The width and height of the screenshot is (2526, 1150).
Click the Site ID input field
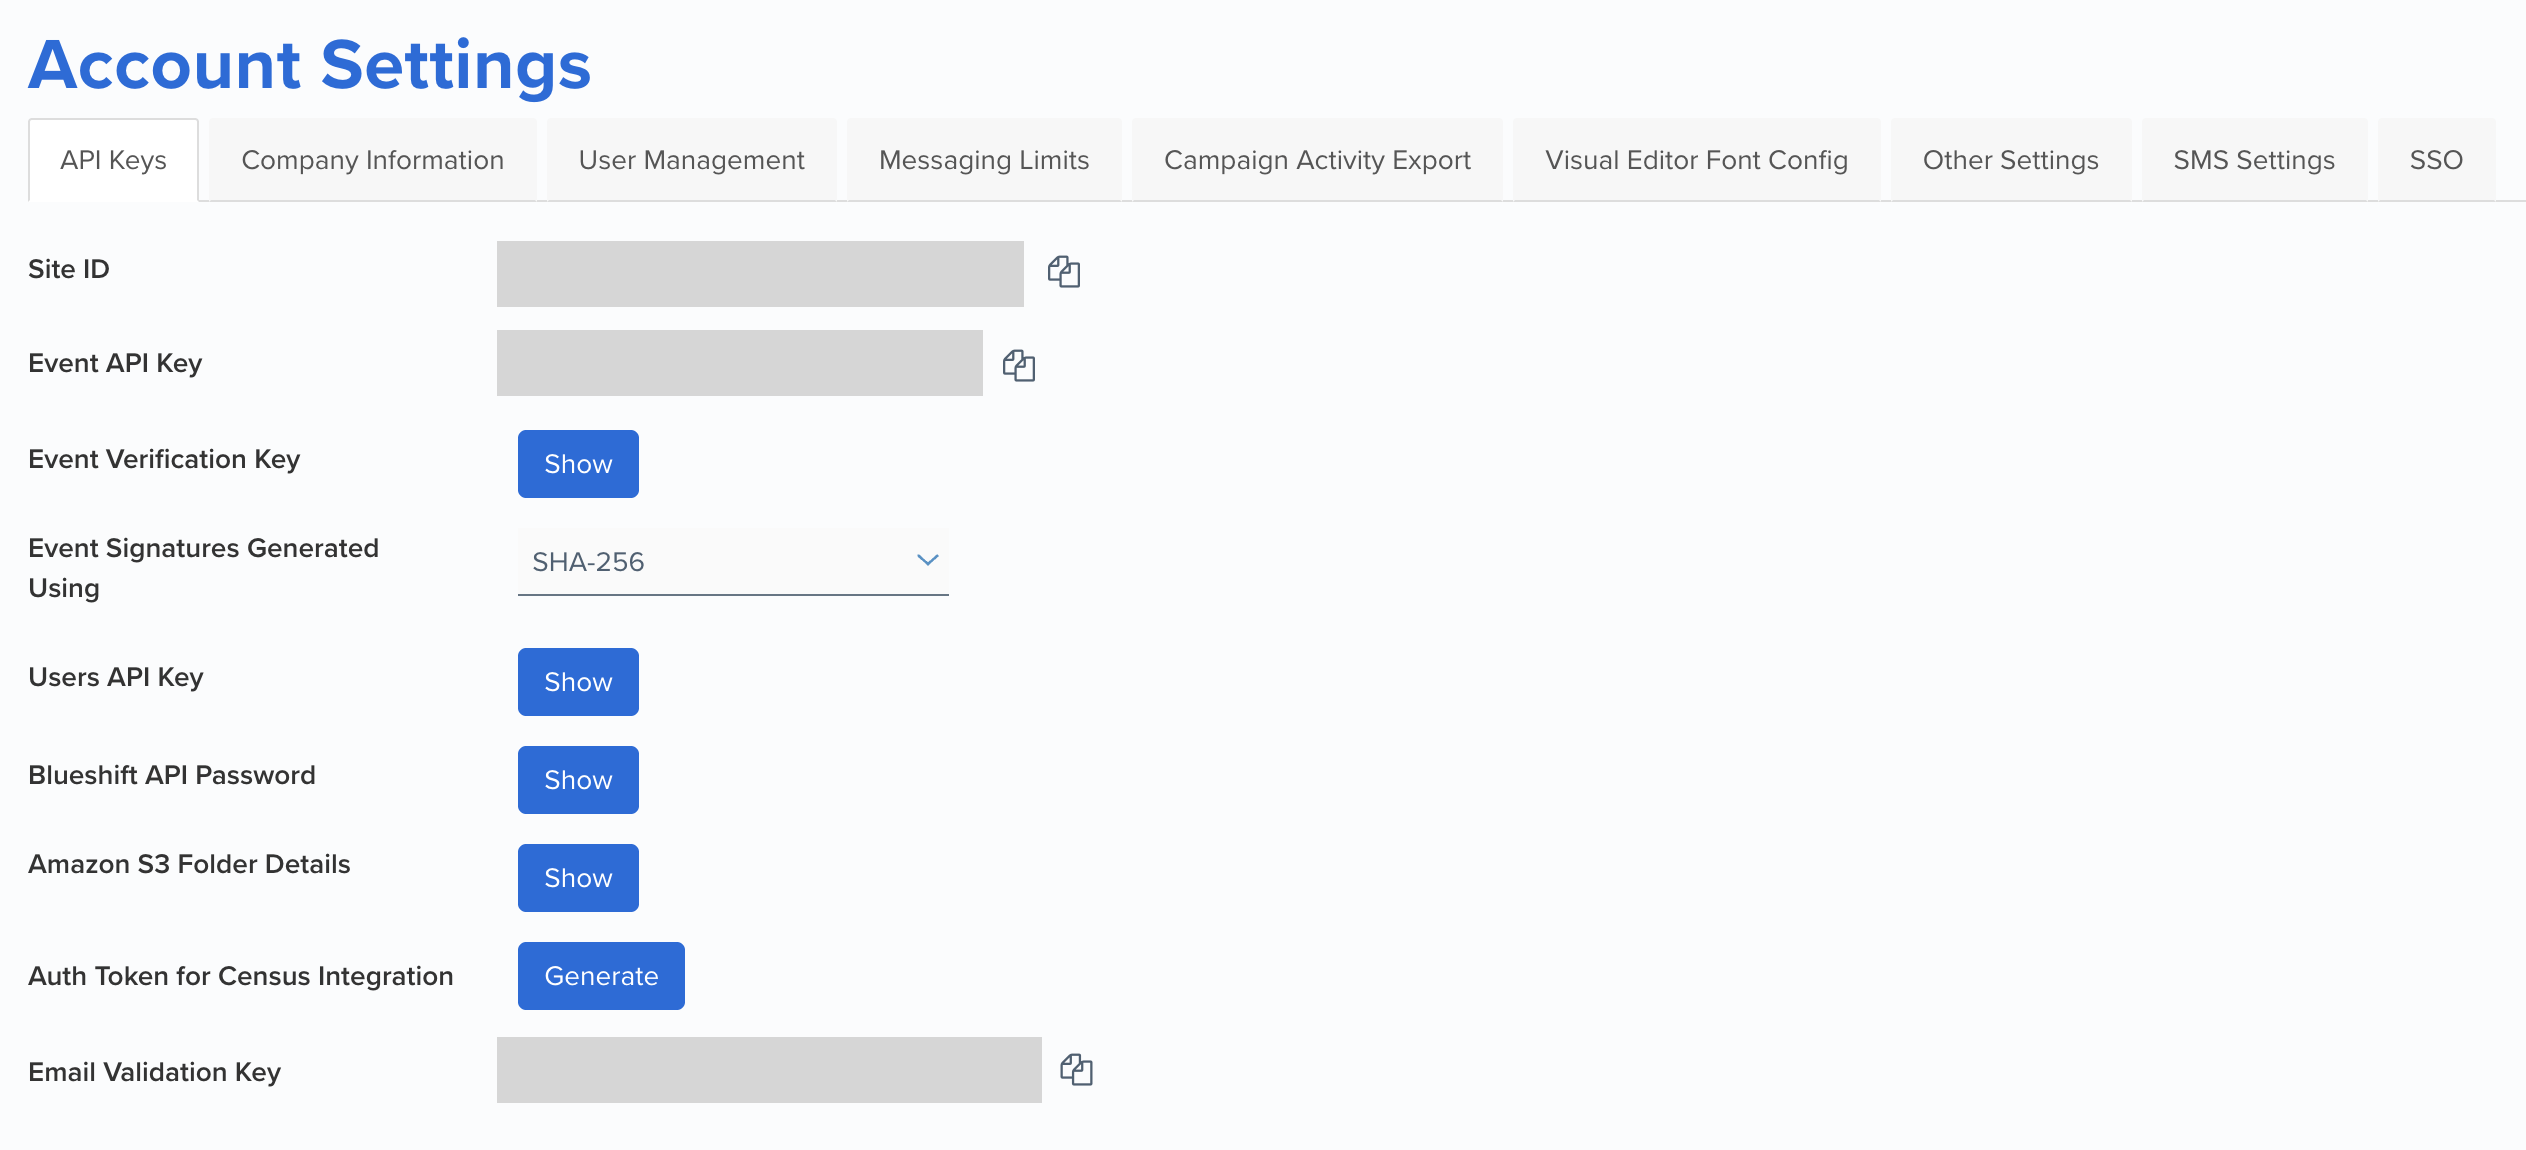point(759,271)
